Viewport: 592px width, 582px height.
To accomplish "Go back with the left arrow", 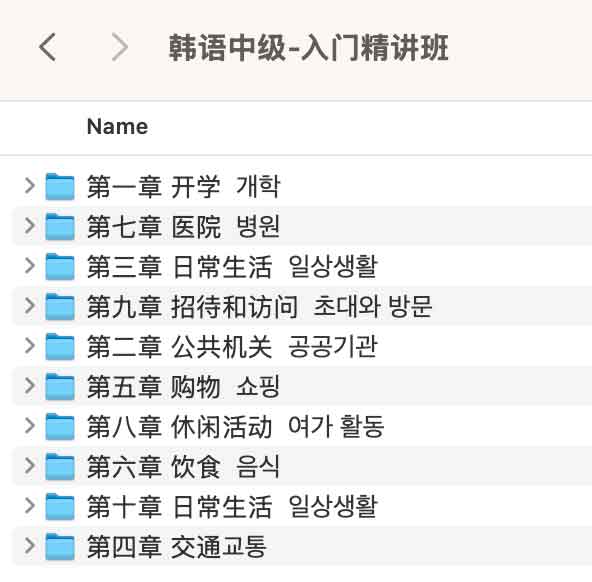I will 48,47.
